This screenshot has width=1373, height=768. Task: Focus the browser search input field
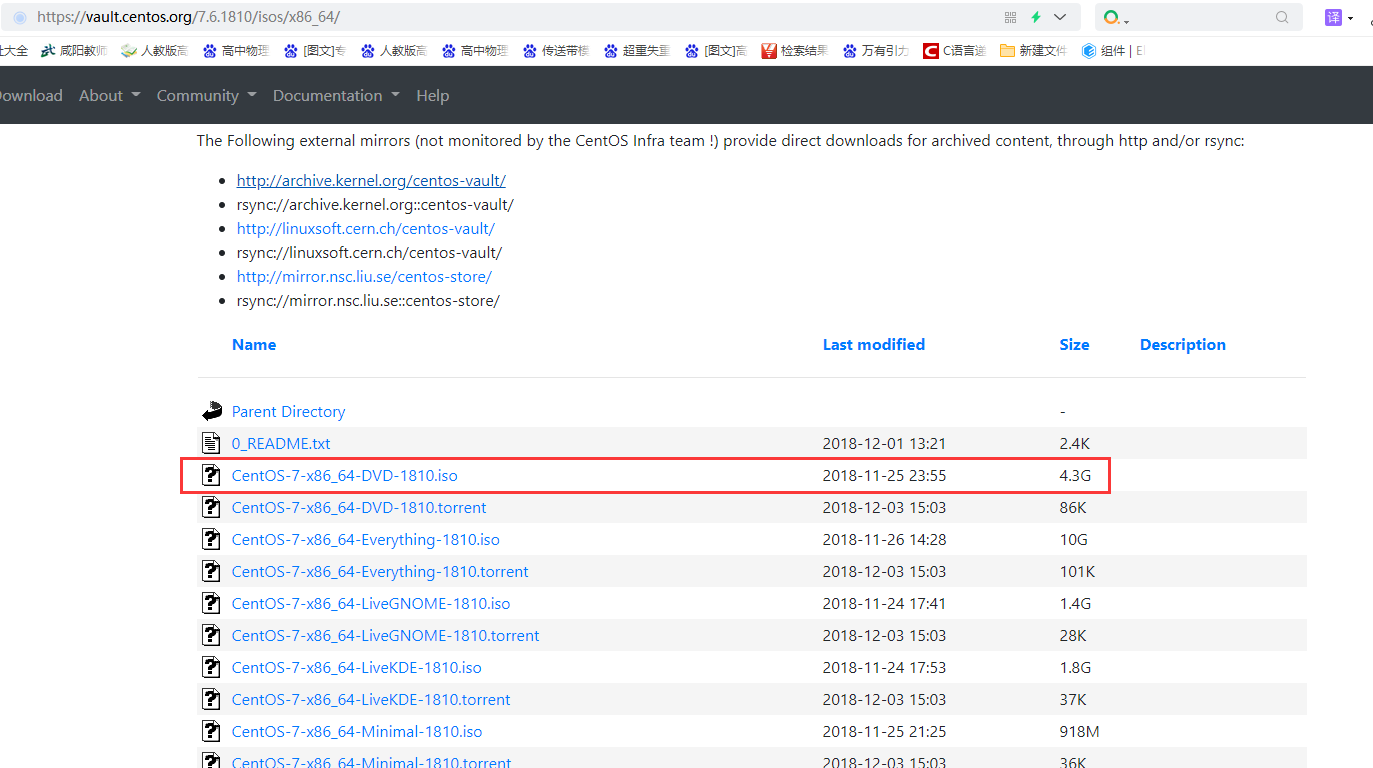(1200, 17)
